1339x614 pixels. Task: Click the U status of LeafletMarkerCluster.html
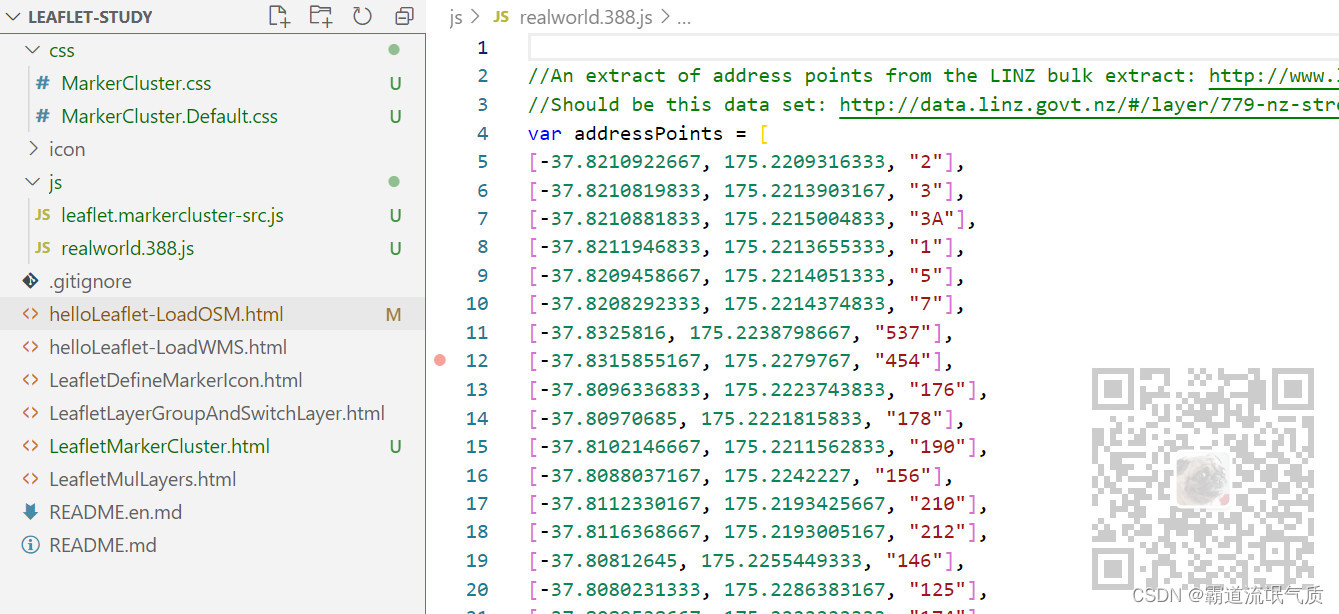pos(395,446)
